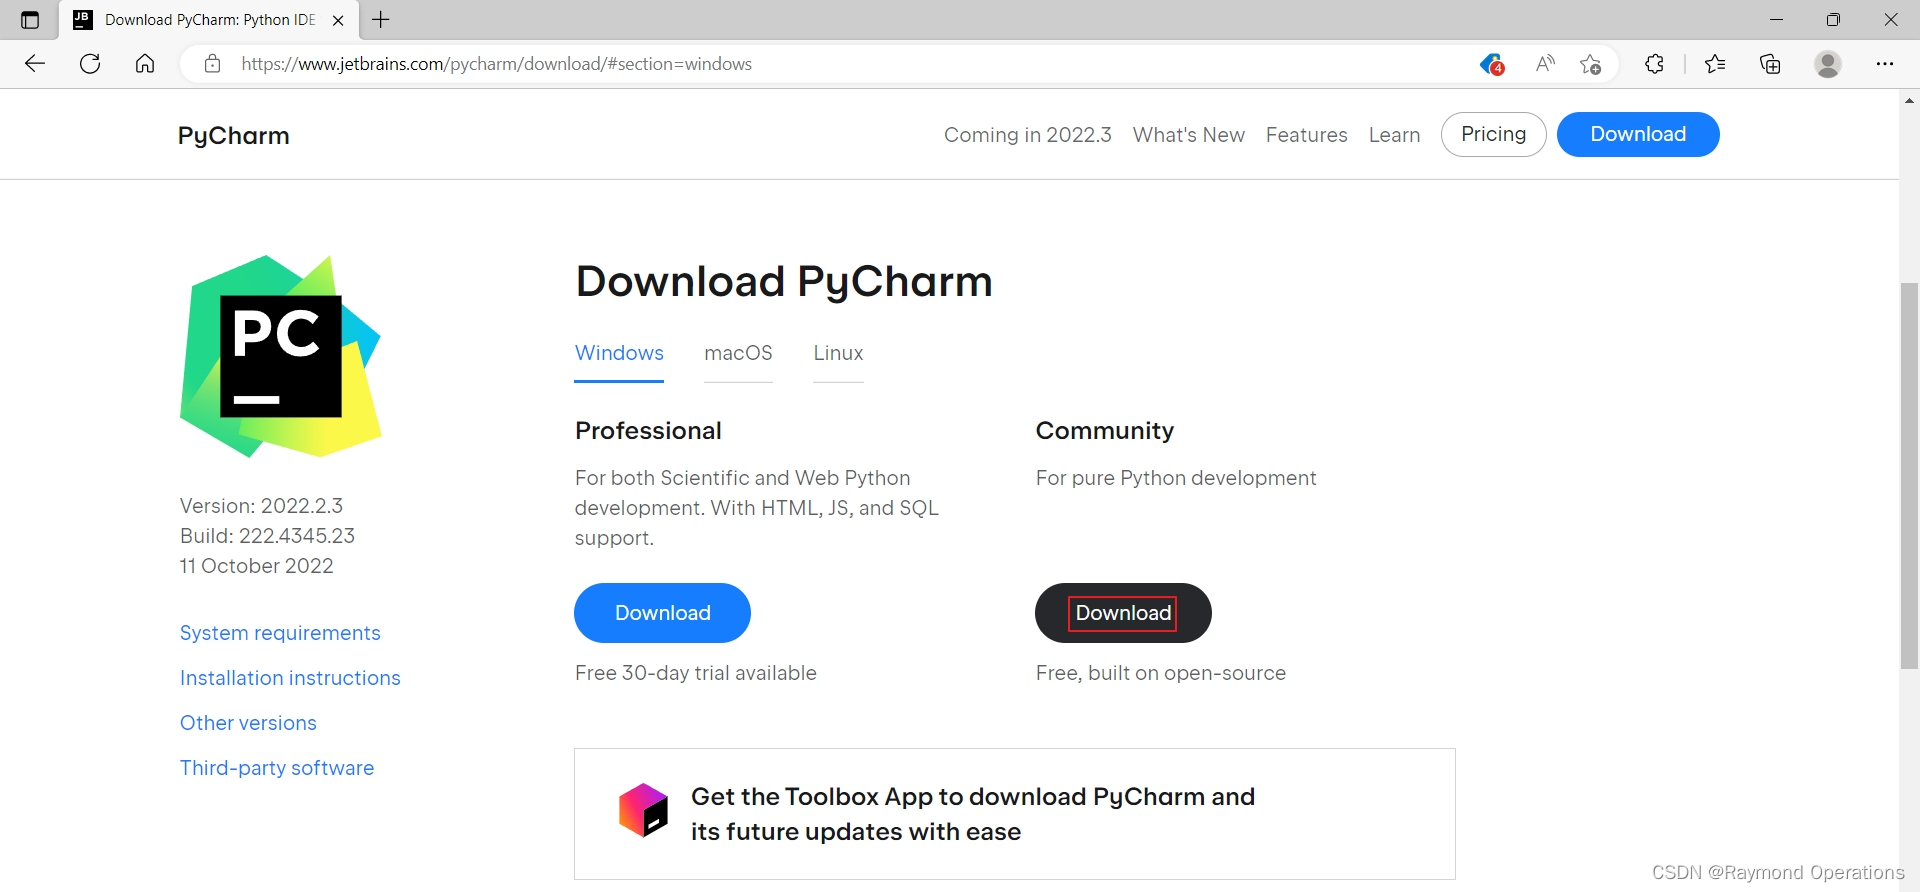Click the PyCharm site title

(x=234, y=135)
